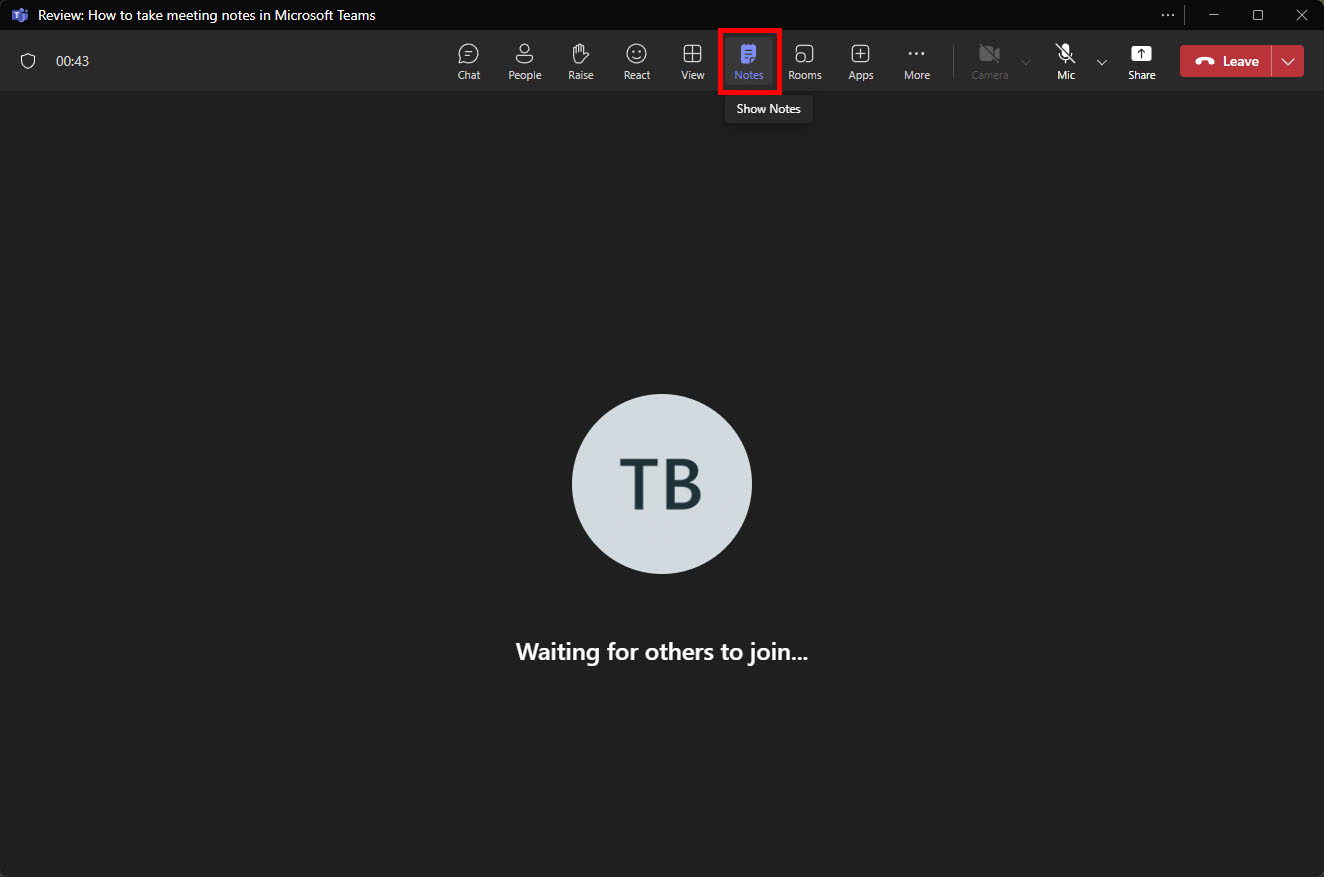The image size is (1324, 877).
Task: Show meeting Notes
Action: tap(749, 61)
